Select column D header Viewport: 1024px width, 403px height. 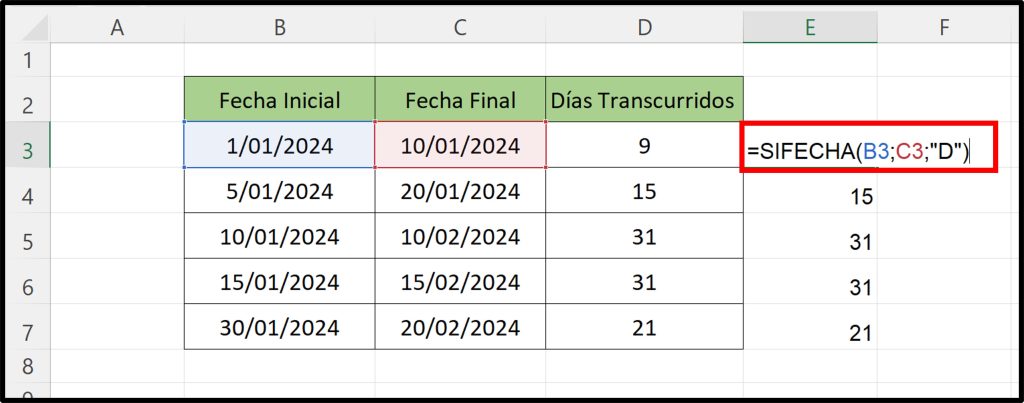tap(645, 29)
